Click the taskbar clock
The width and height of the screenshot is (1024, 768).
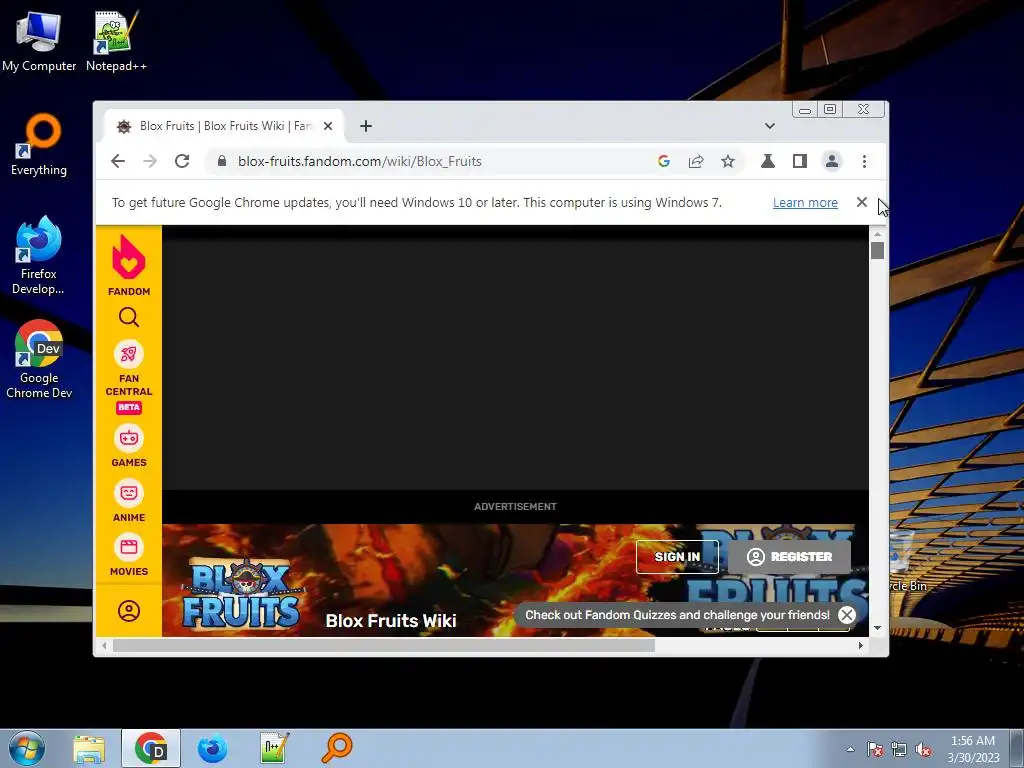click(973, 749)
